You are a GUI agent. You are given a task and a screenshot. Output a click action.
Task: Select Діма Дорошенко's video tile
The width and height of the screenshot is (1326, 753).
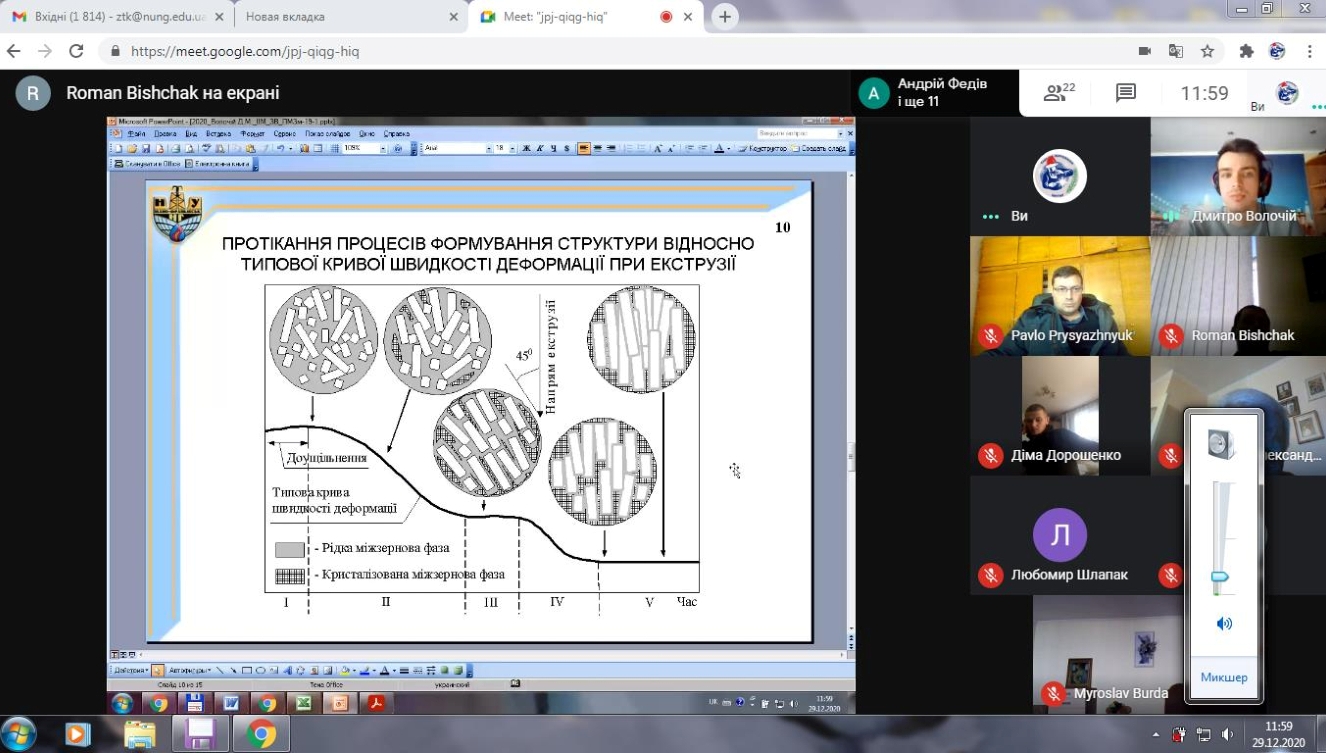[1059, 416]
